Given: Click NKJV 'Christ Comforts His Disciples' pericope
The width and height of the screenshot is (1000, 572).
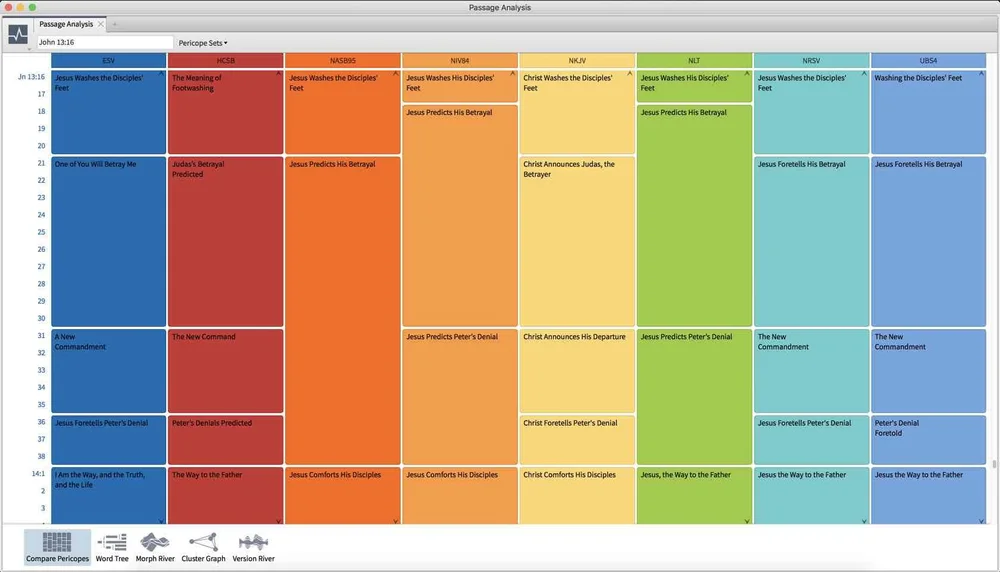Looking at the screenshot, I should [577, 495].
